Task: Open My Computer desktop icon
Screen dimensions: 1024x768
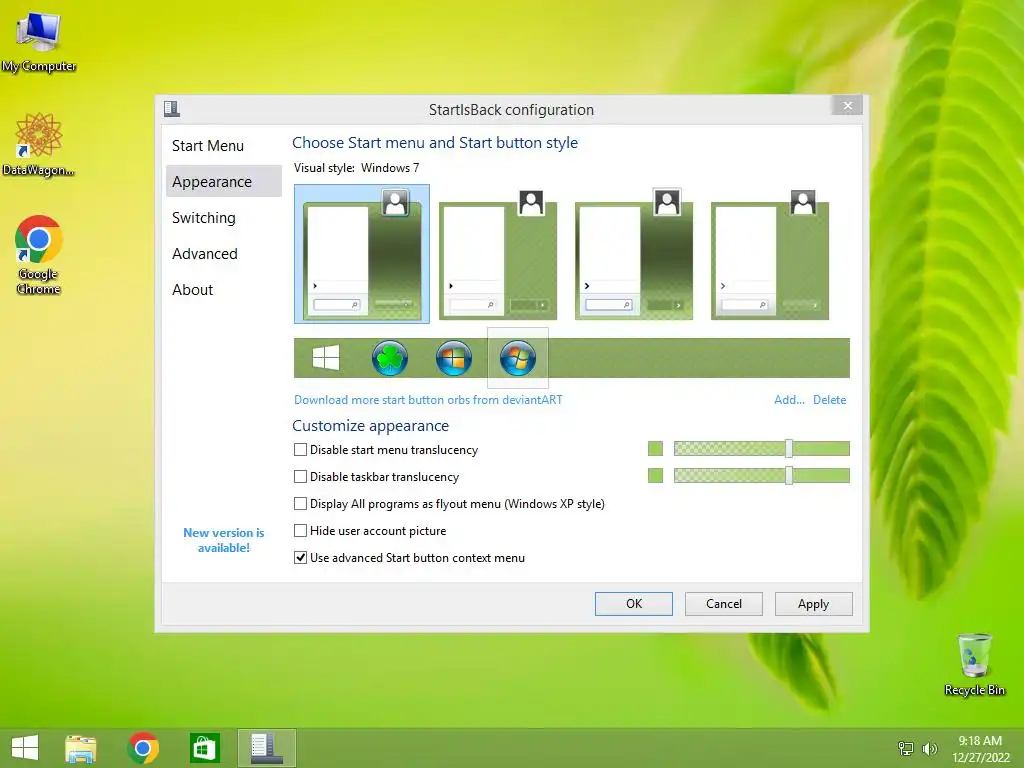Action: click(39, 42)
